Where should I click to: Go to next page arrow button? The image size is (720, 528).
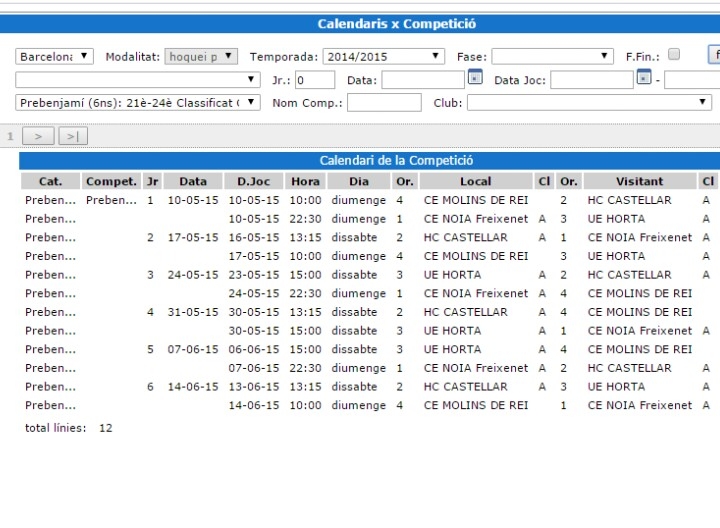(38, 136)
